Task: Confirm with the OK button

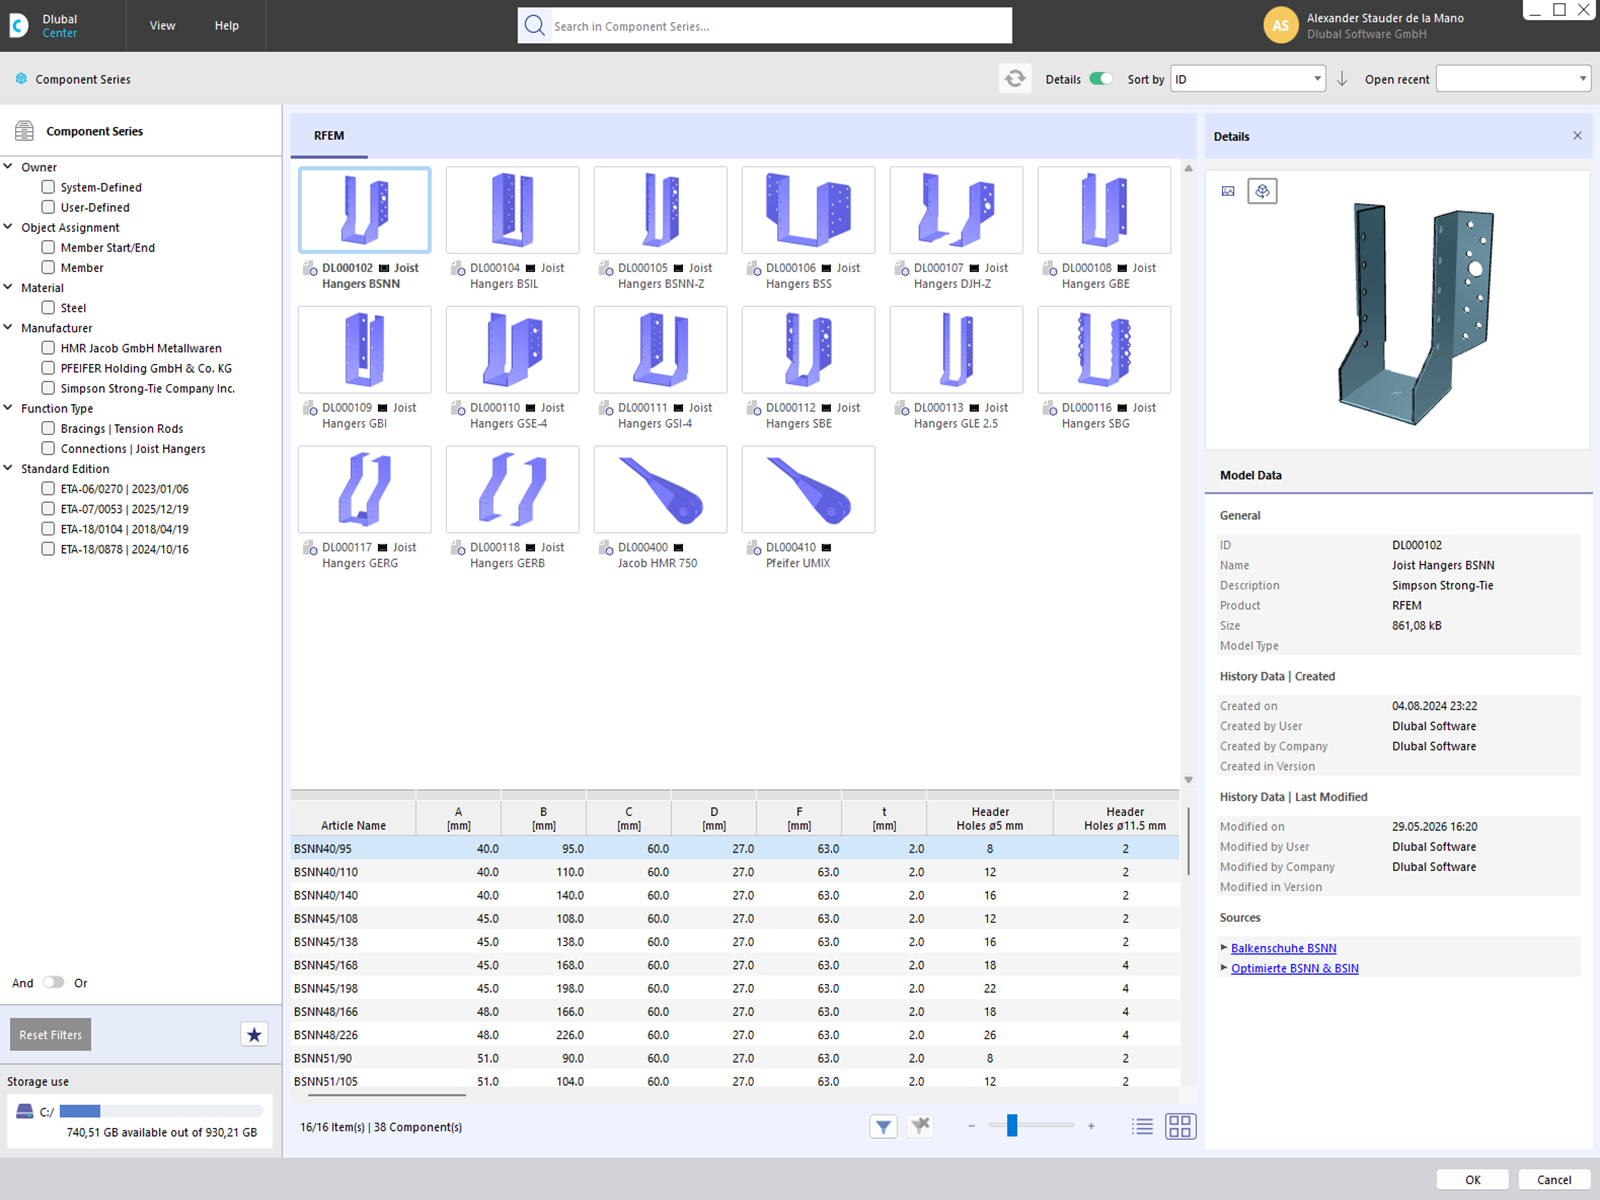Action: [1473, 1180]
